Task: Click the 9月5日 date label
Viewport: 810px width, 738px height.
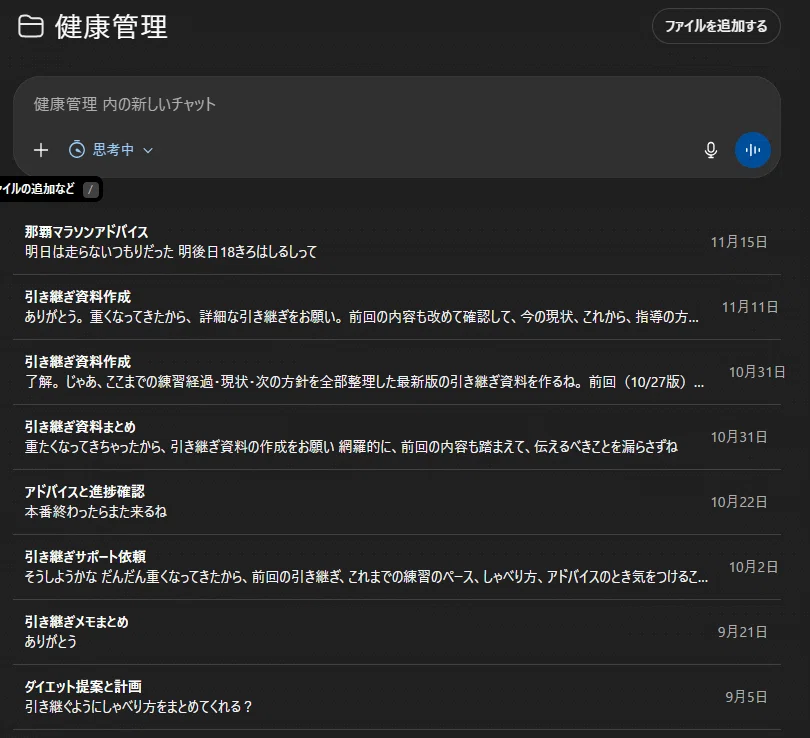Action: pyautogui.click(x=746, y=697)
